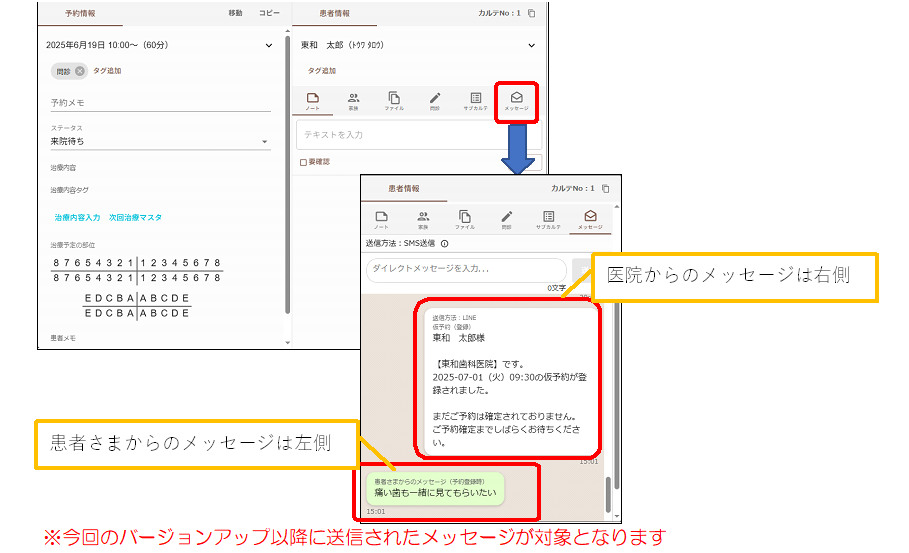The width and height of the screenshot is (909, 553).
Task: Open the ファイル icon above テキストを入力 field
Action: click(x=394, y=101)
